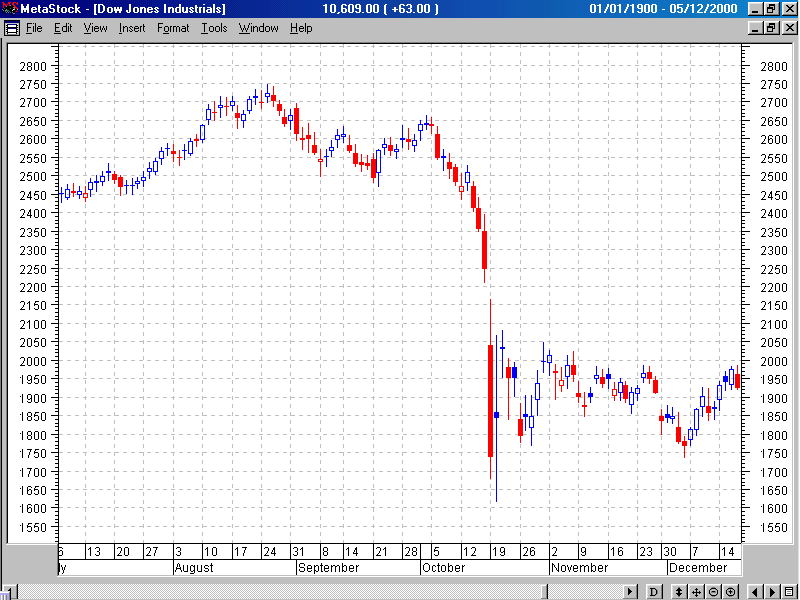Open the document control-menu chart icon

click(10, 27)
